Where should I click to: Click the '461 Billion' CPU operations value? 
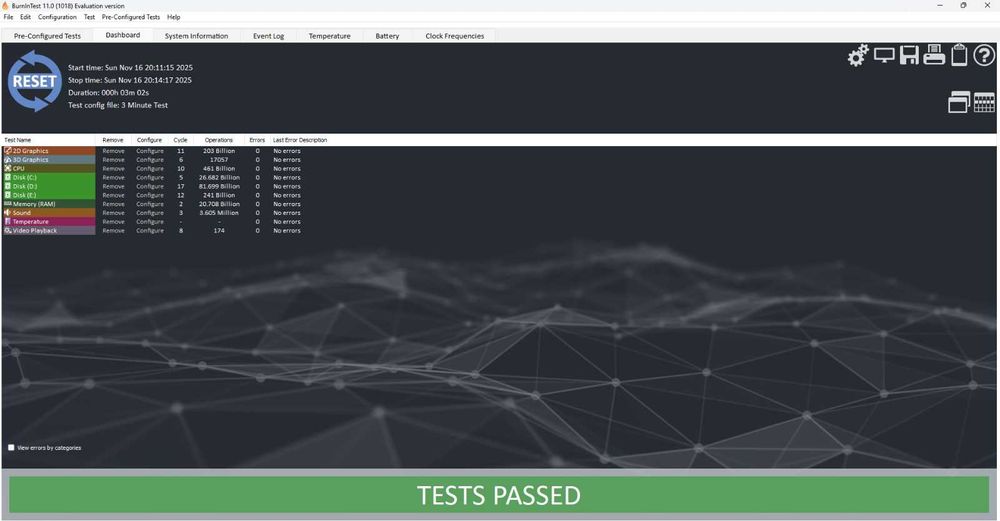(219, 169)
